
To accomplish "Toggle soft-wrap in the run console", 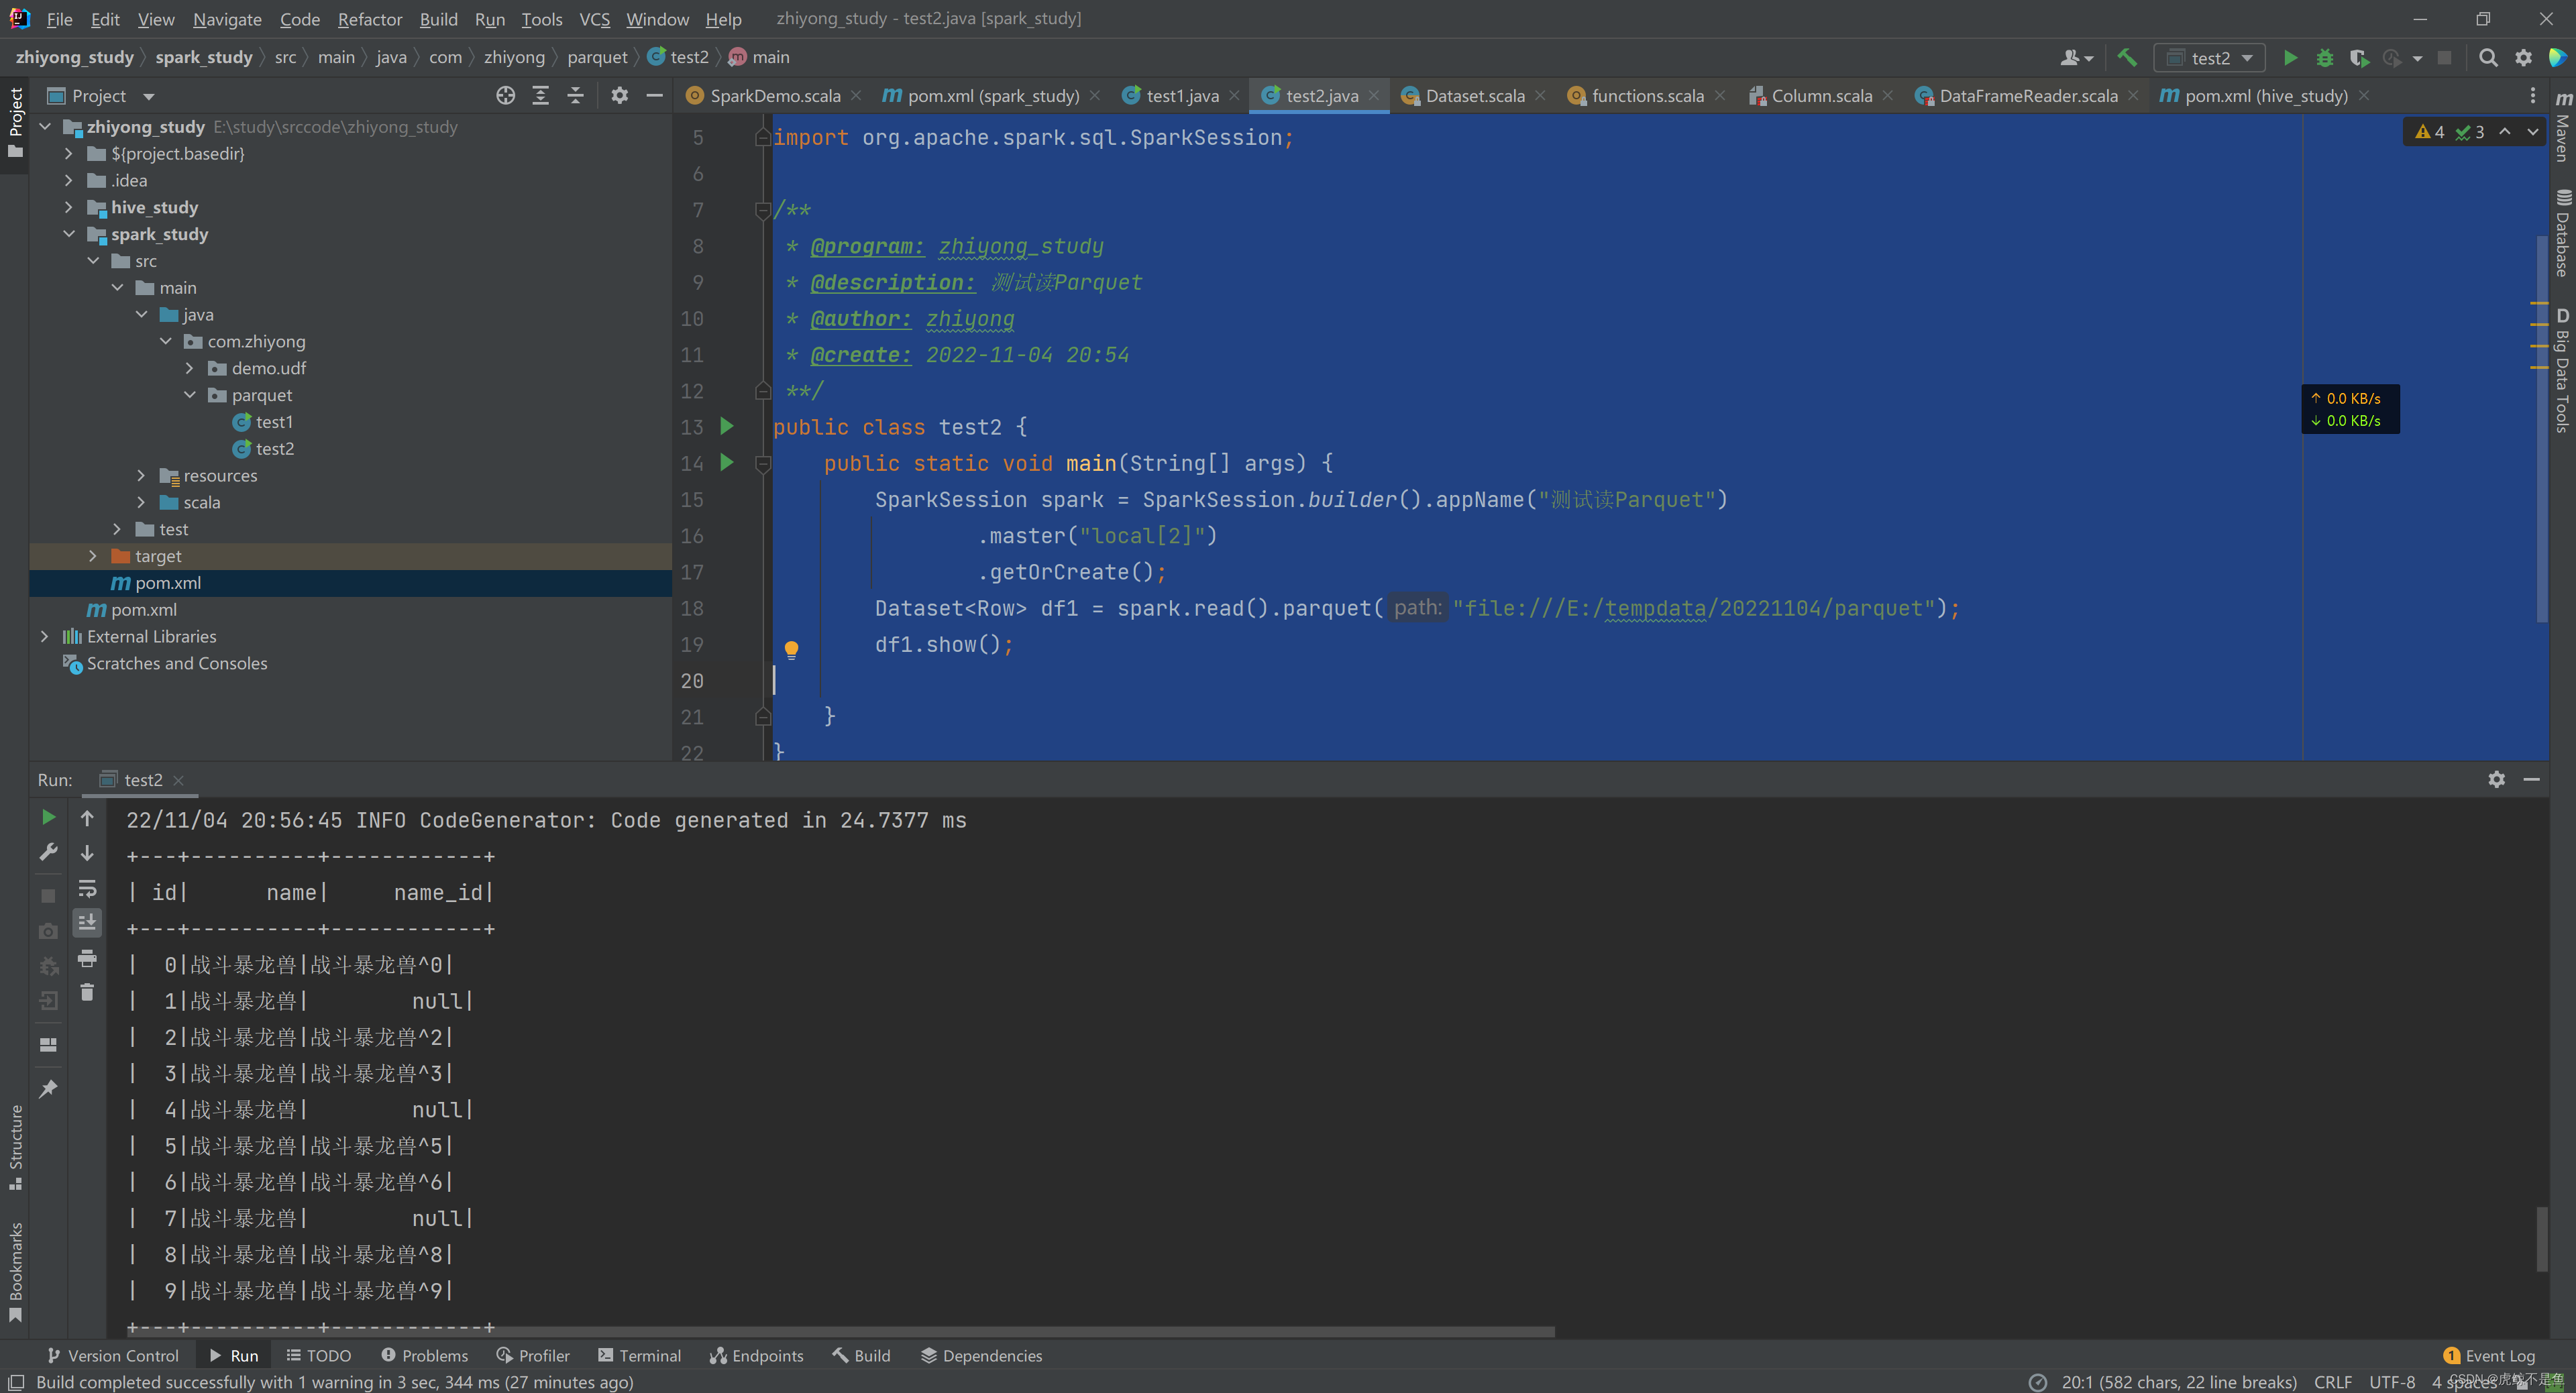I will (x=87, y=889).
